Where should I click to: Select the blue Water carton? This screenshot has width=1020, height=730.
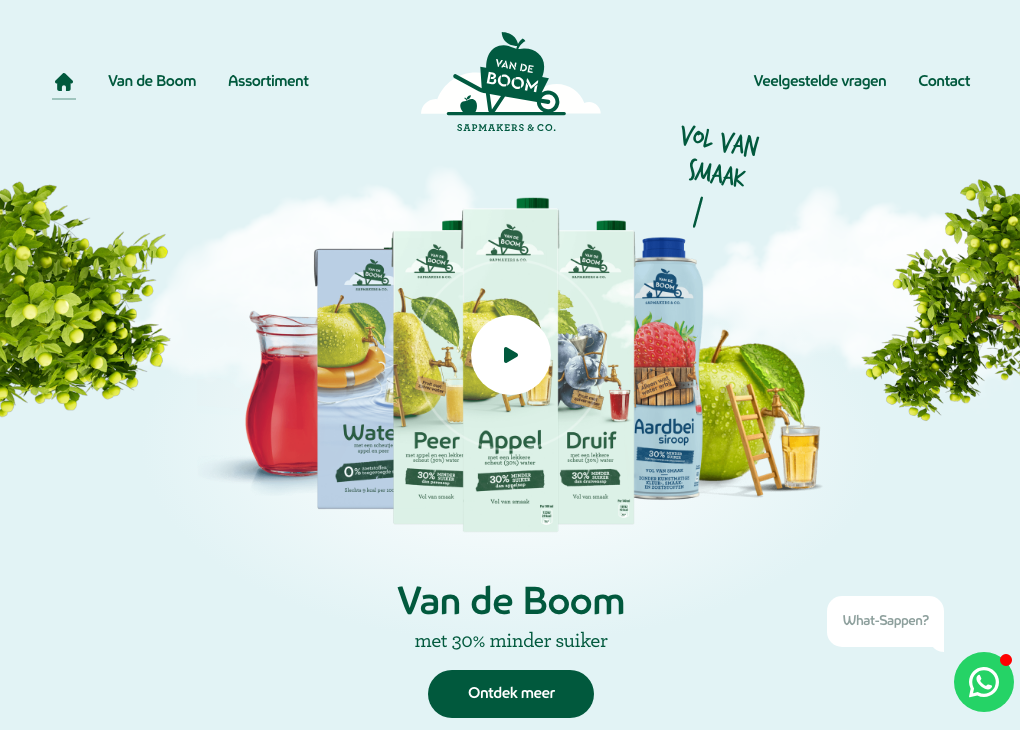355,379
